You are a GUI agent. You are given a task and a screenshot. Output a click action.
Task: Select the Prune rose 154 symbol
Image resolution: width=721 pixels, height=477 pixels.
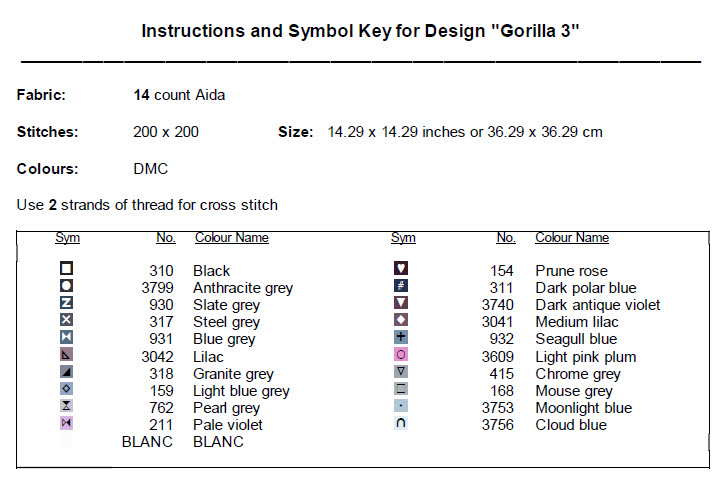click(x=401, y=269)
